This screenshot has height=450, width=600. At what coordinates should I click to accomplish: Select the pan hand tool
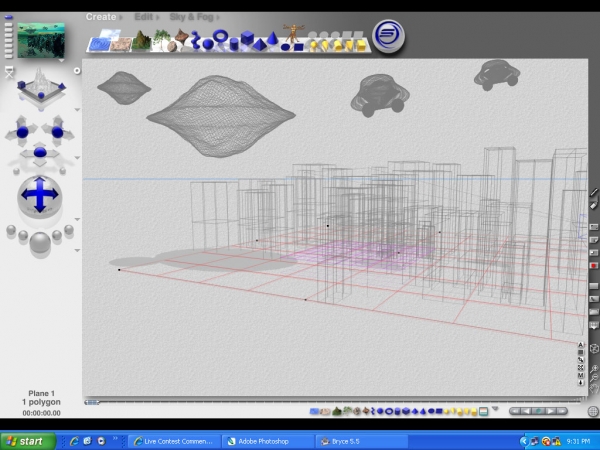point(593,390)
